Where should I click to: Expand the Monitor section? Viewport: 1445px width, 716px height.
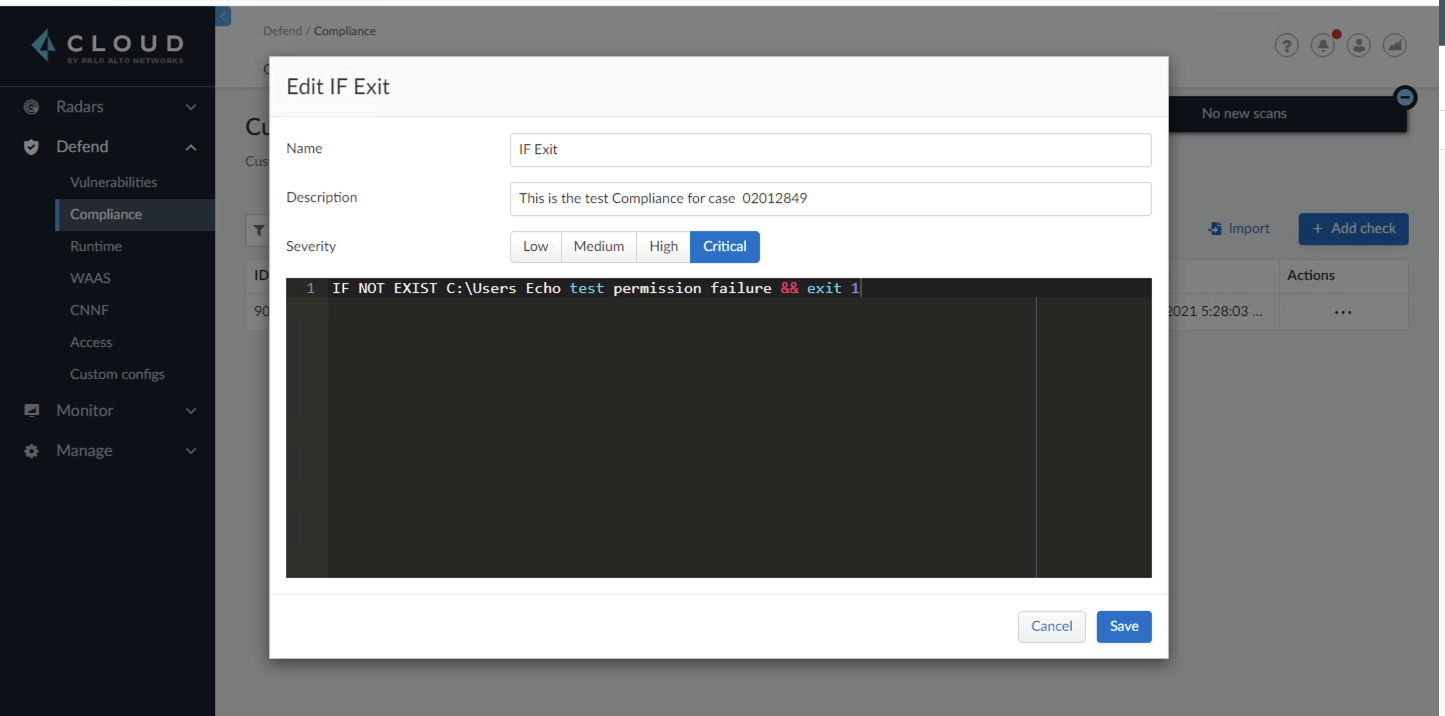point(190,410)
